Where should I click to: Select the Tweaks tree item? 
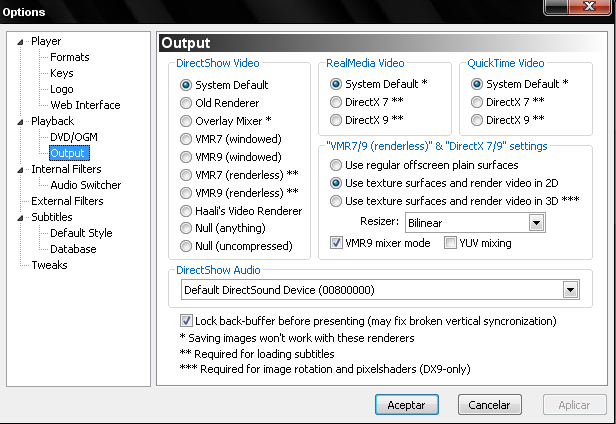pyautogui.click(x=49, y=265)
